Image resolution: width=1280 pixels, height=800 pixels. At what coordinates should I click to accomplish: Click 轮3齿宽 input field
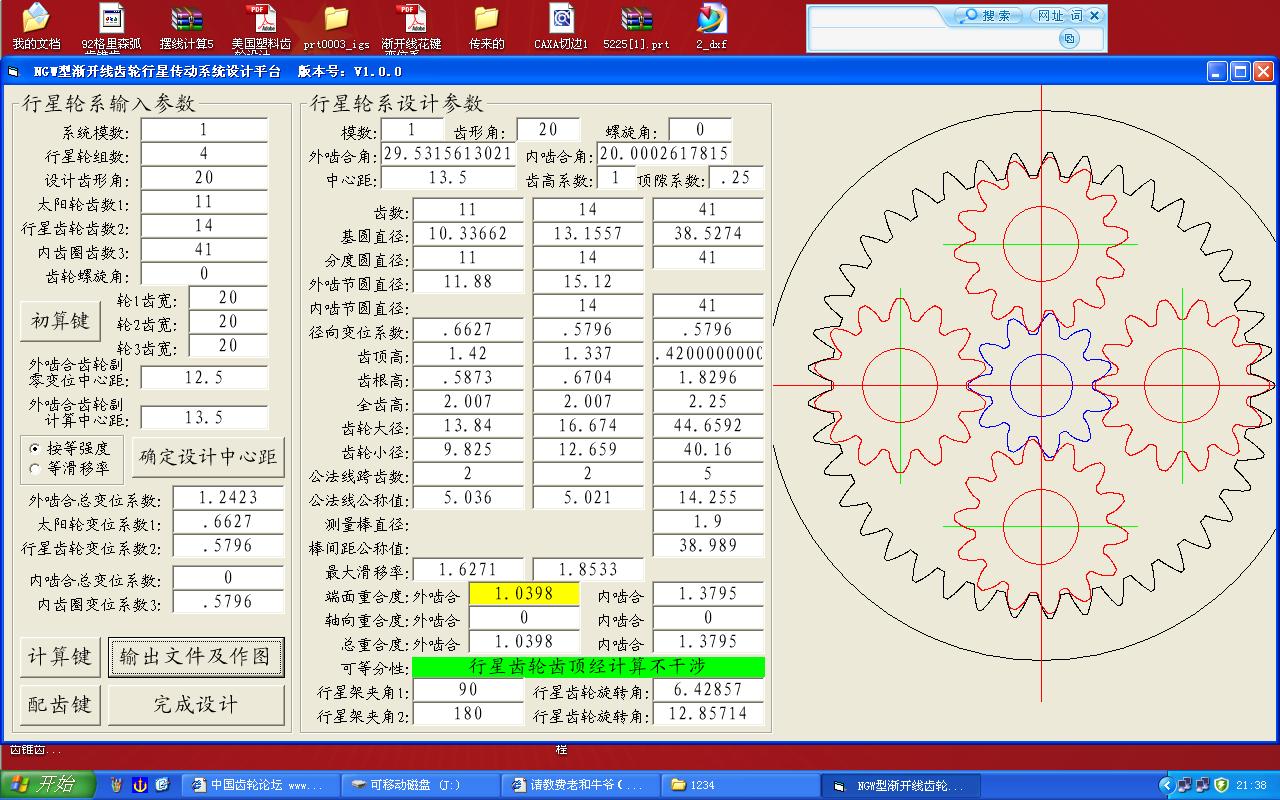(x=228, y=346)
